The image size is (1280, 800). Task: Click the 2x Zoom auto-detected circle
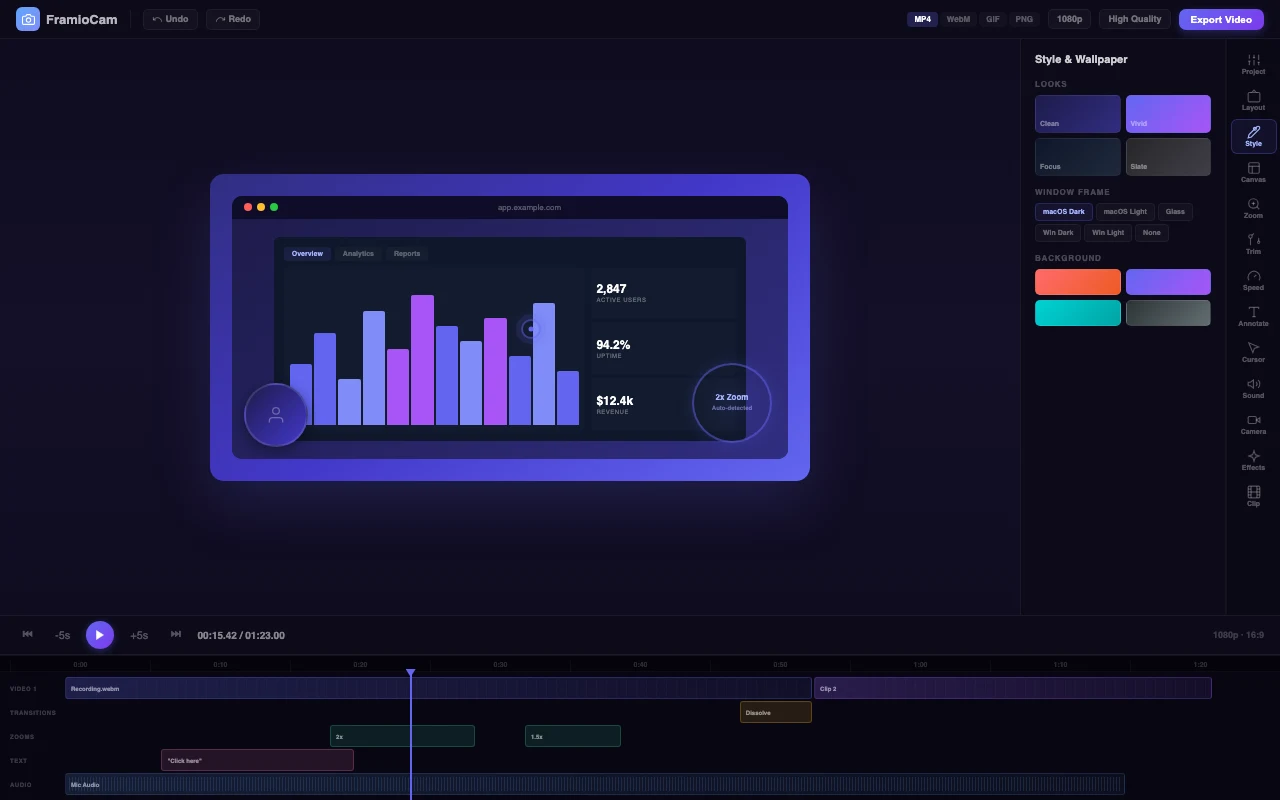[x=731, y=402]
